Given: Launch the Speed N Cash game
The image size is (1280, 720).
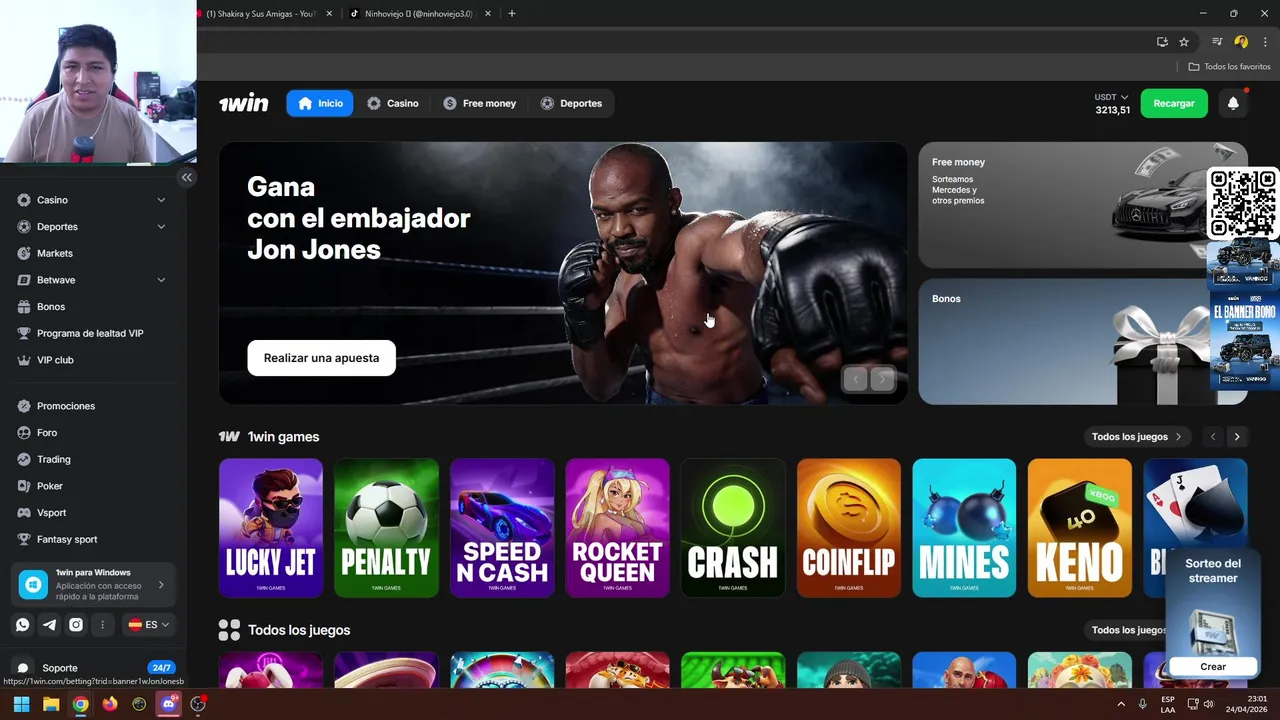Looking at the screenshot, I should (502, 528).
